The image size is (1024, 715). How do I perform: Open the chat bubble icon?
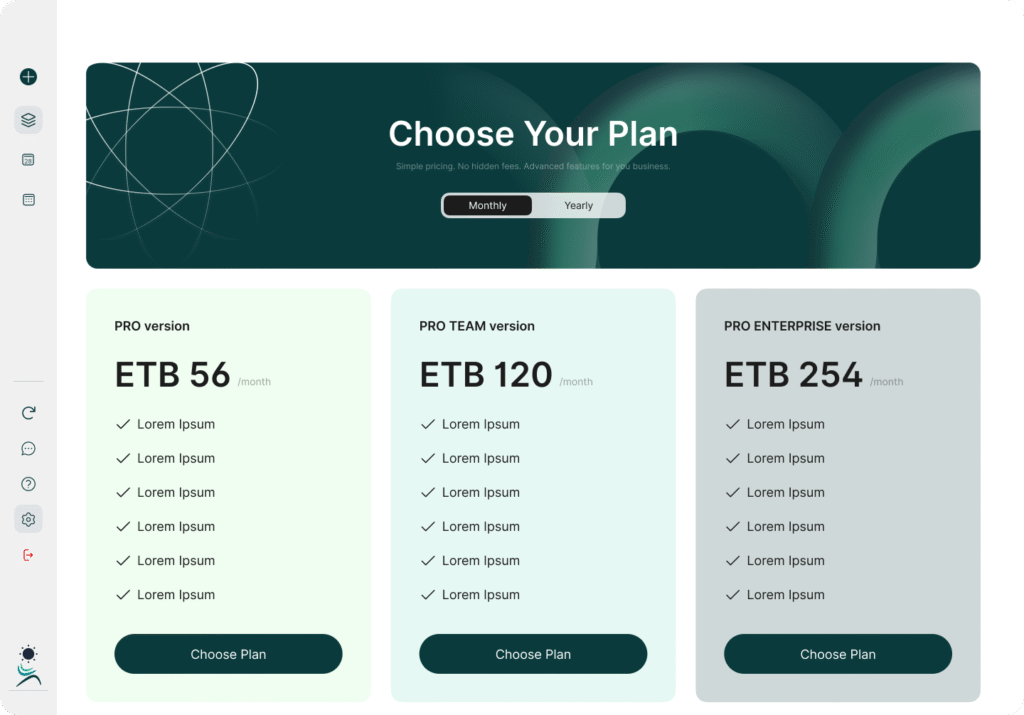click(28, 449)
